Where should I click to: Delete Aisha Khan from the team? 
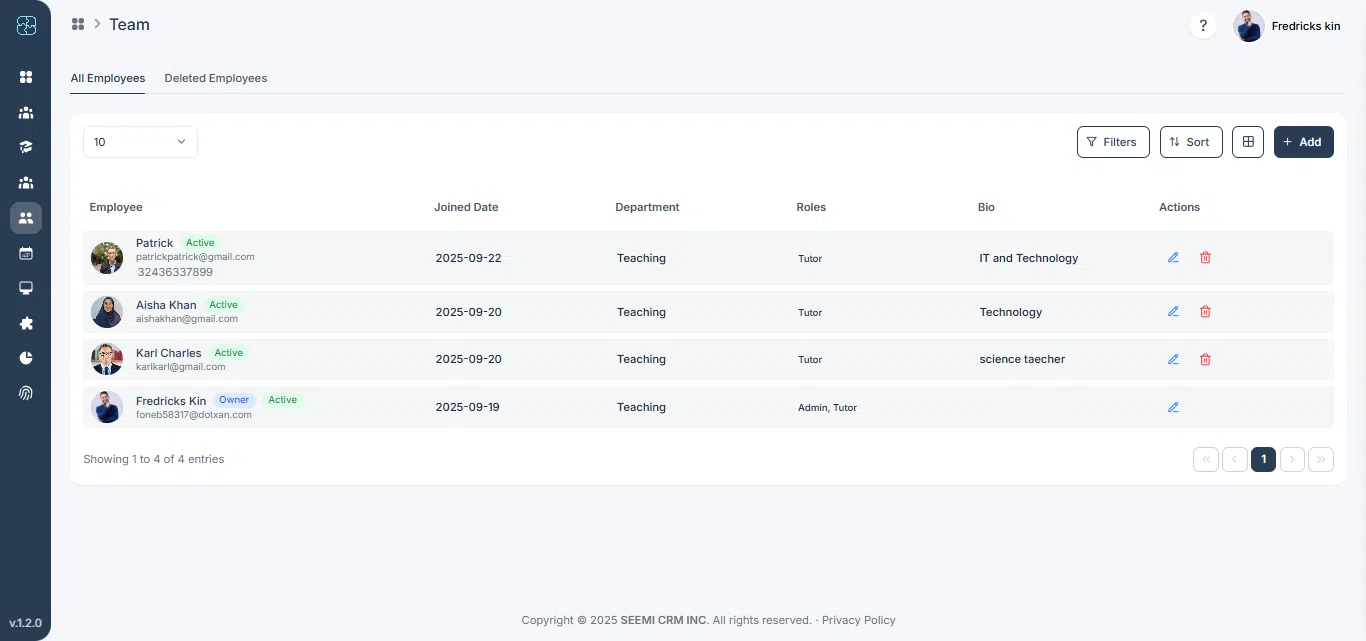pyautogui.click(x=1205, y=311)
